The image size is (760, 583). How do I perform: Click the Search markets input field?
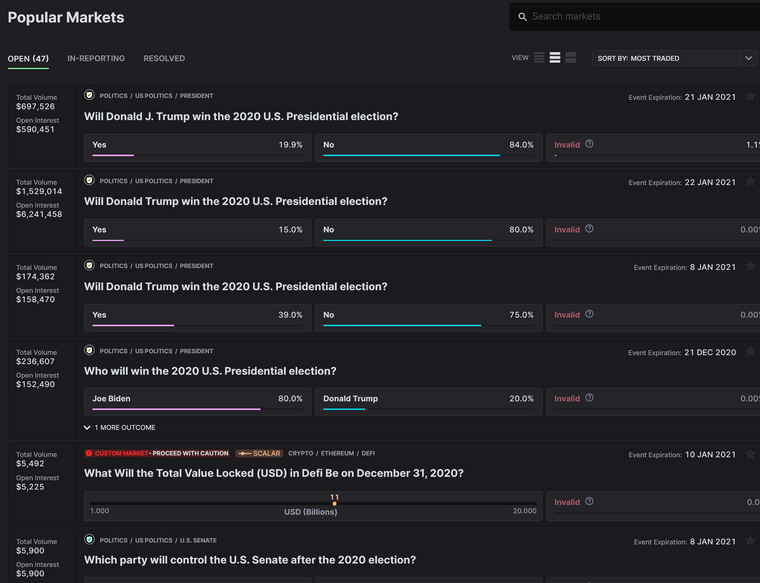[x=635, y=16]
